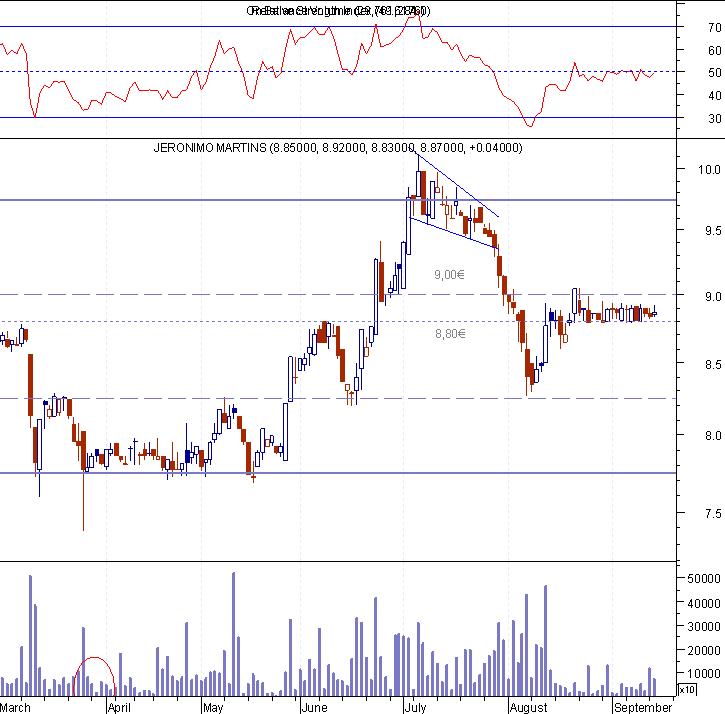725x714 pixels.
Task: Click the 7.5 price axis label
Action: pos(713,513)
